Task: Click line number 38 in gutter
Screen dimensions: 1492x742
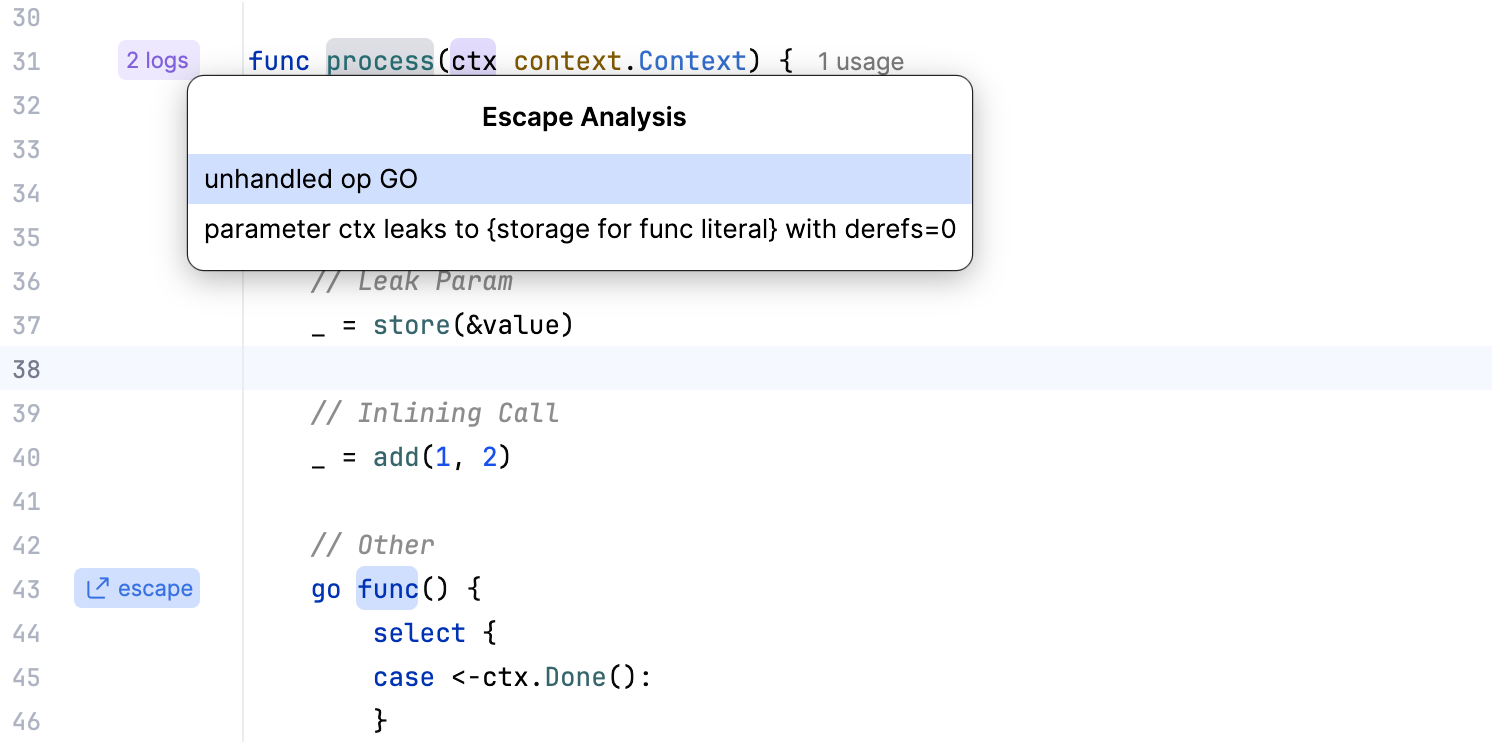Action: click(x=26, y=369)
